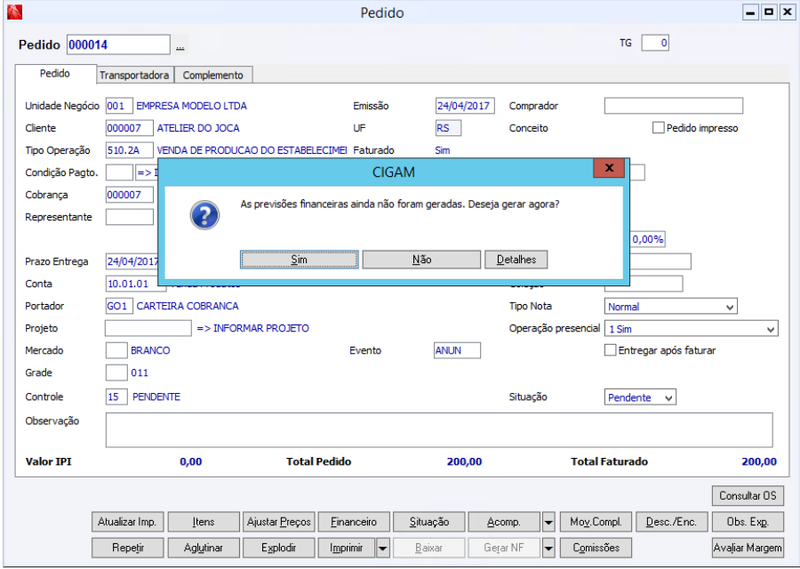Open the Itens button

coord(204,522)
